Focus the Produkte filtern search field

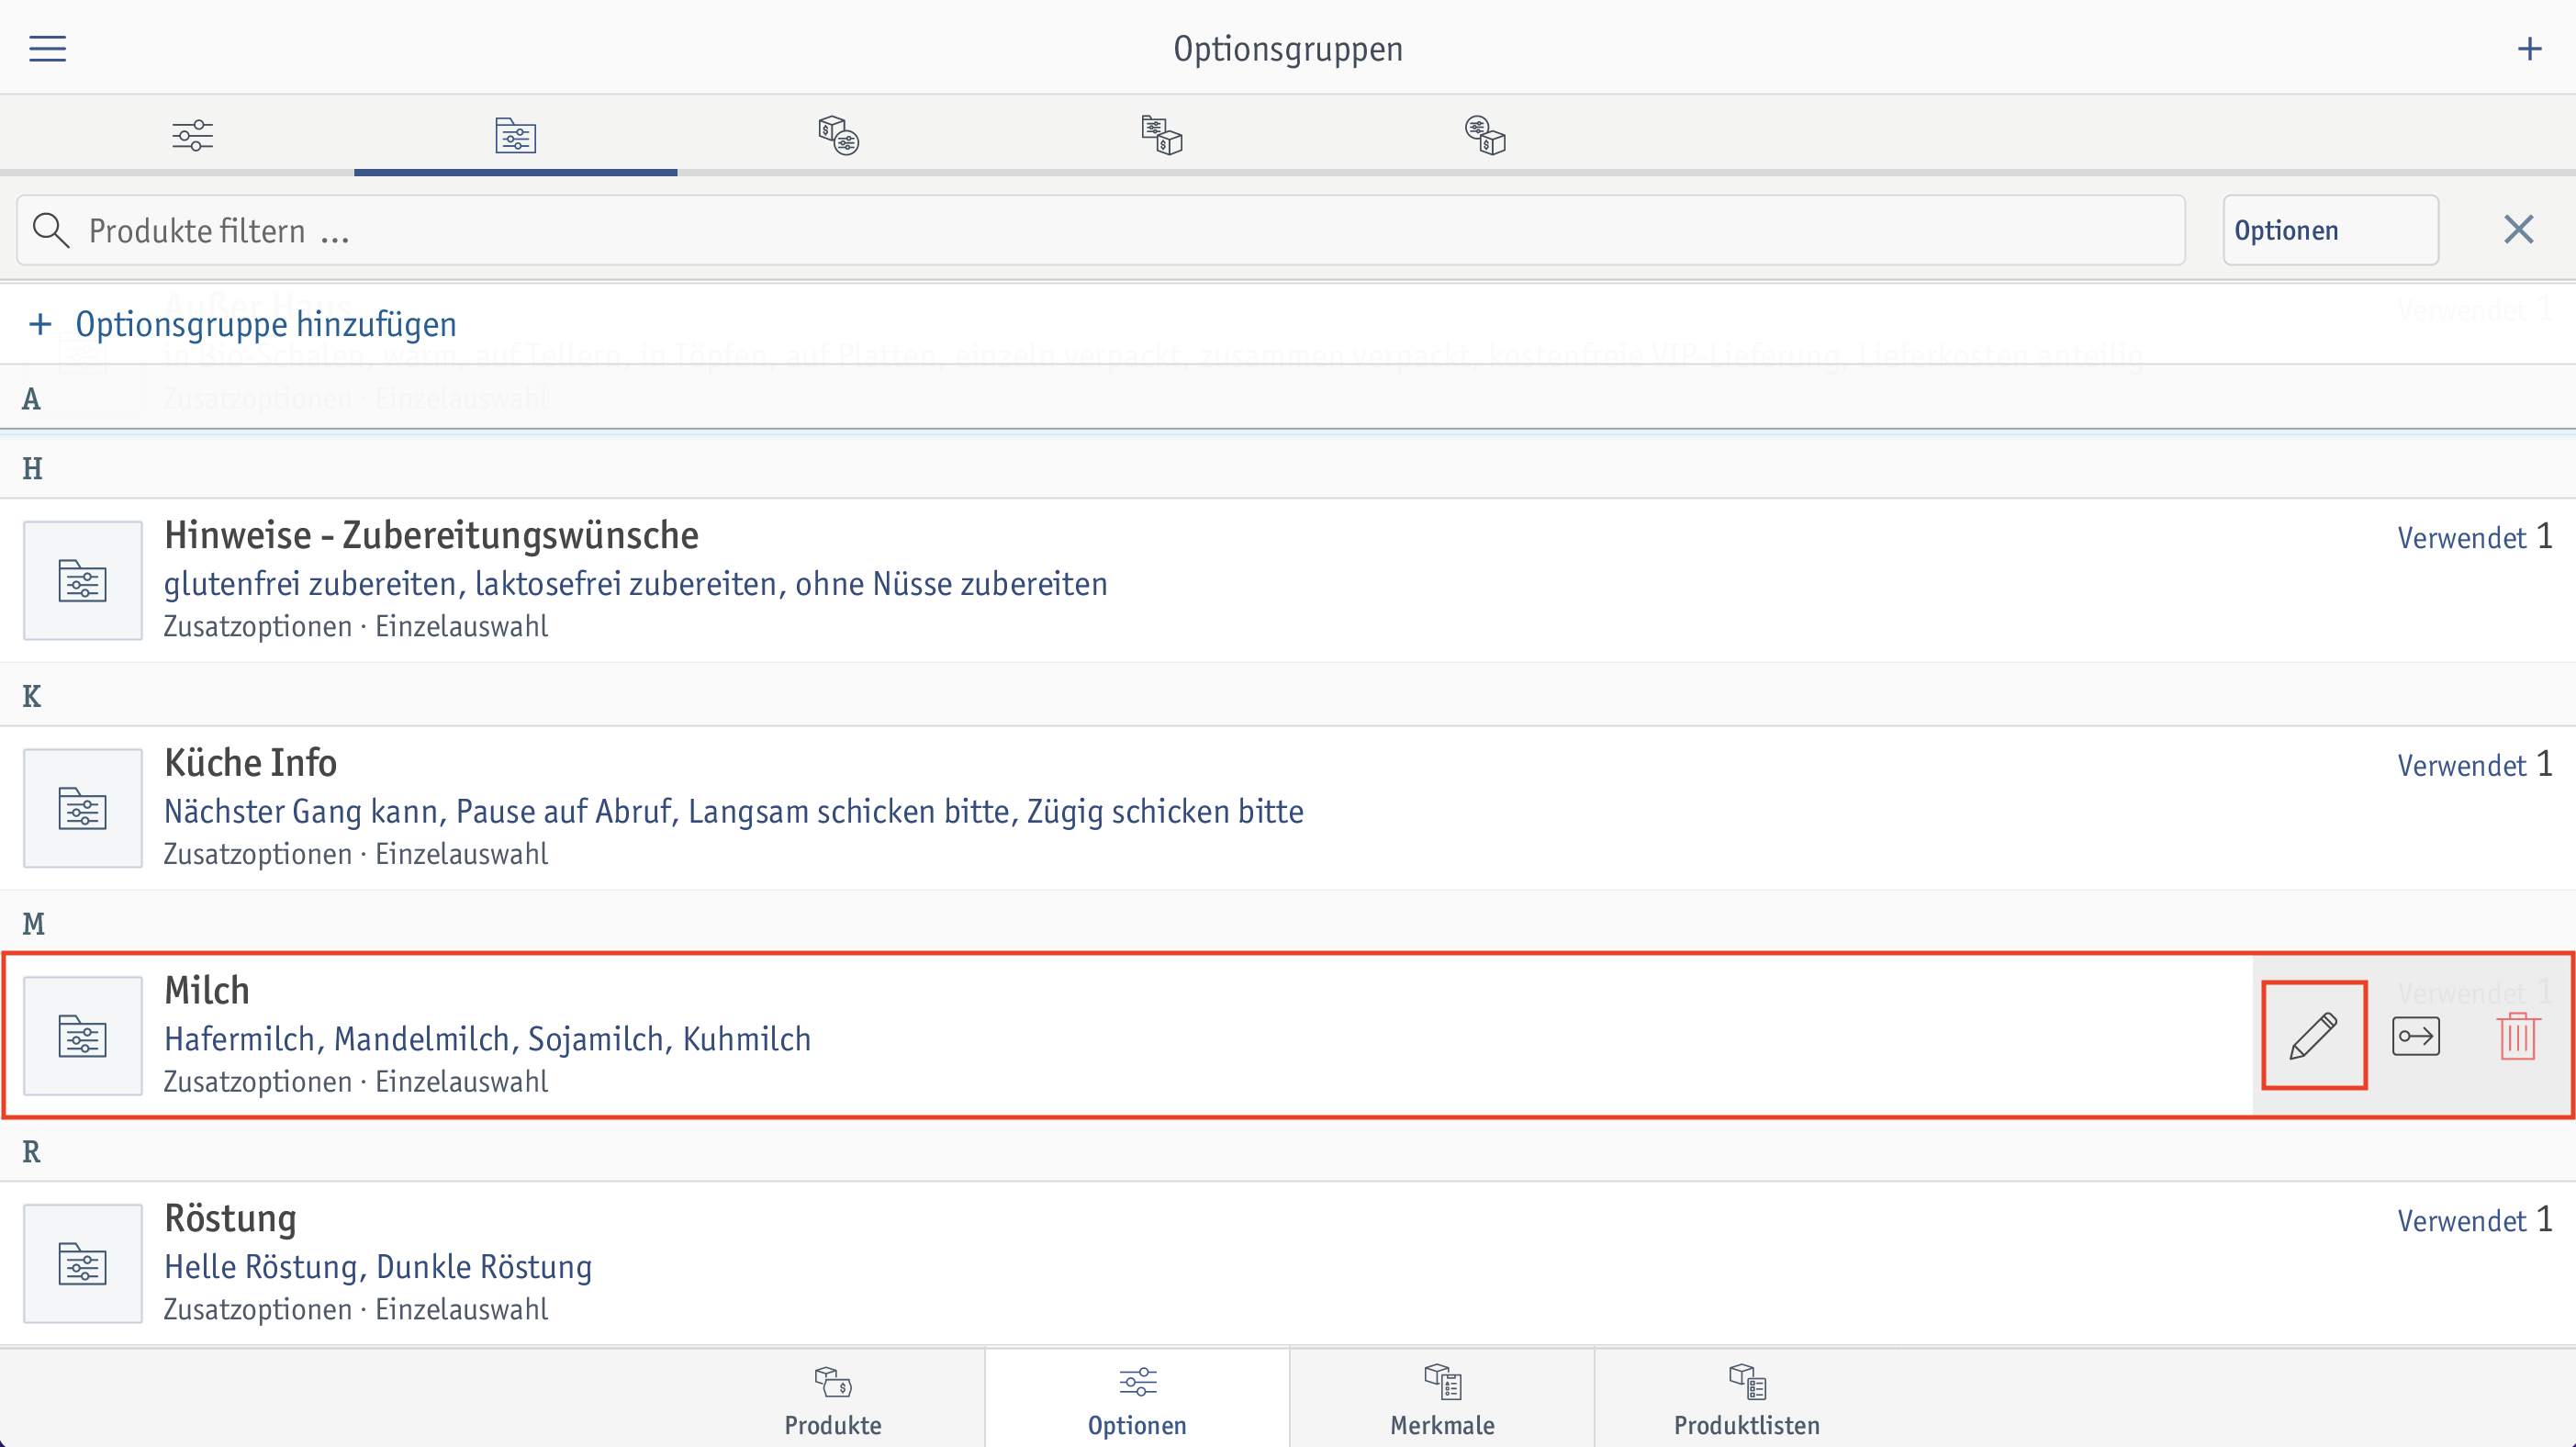click(1101, 230)
